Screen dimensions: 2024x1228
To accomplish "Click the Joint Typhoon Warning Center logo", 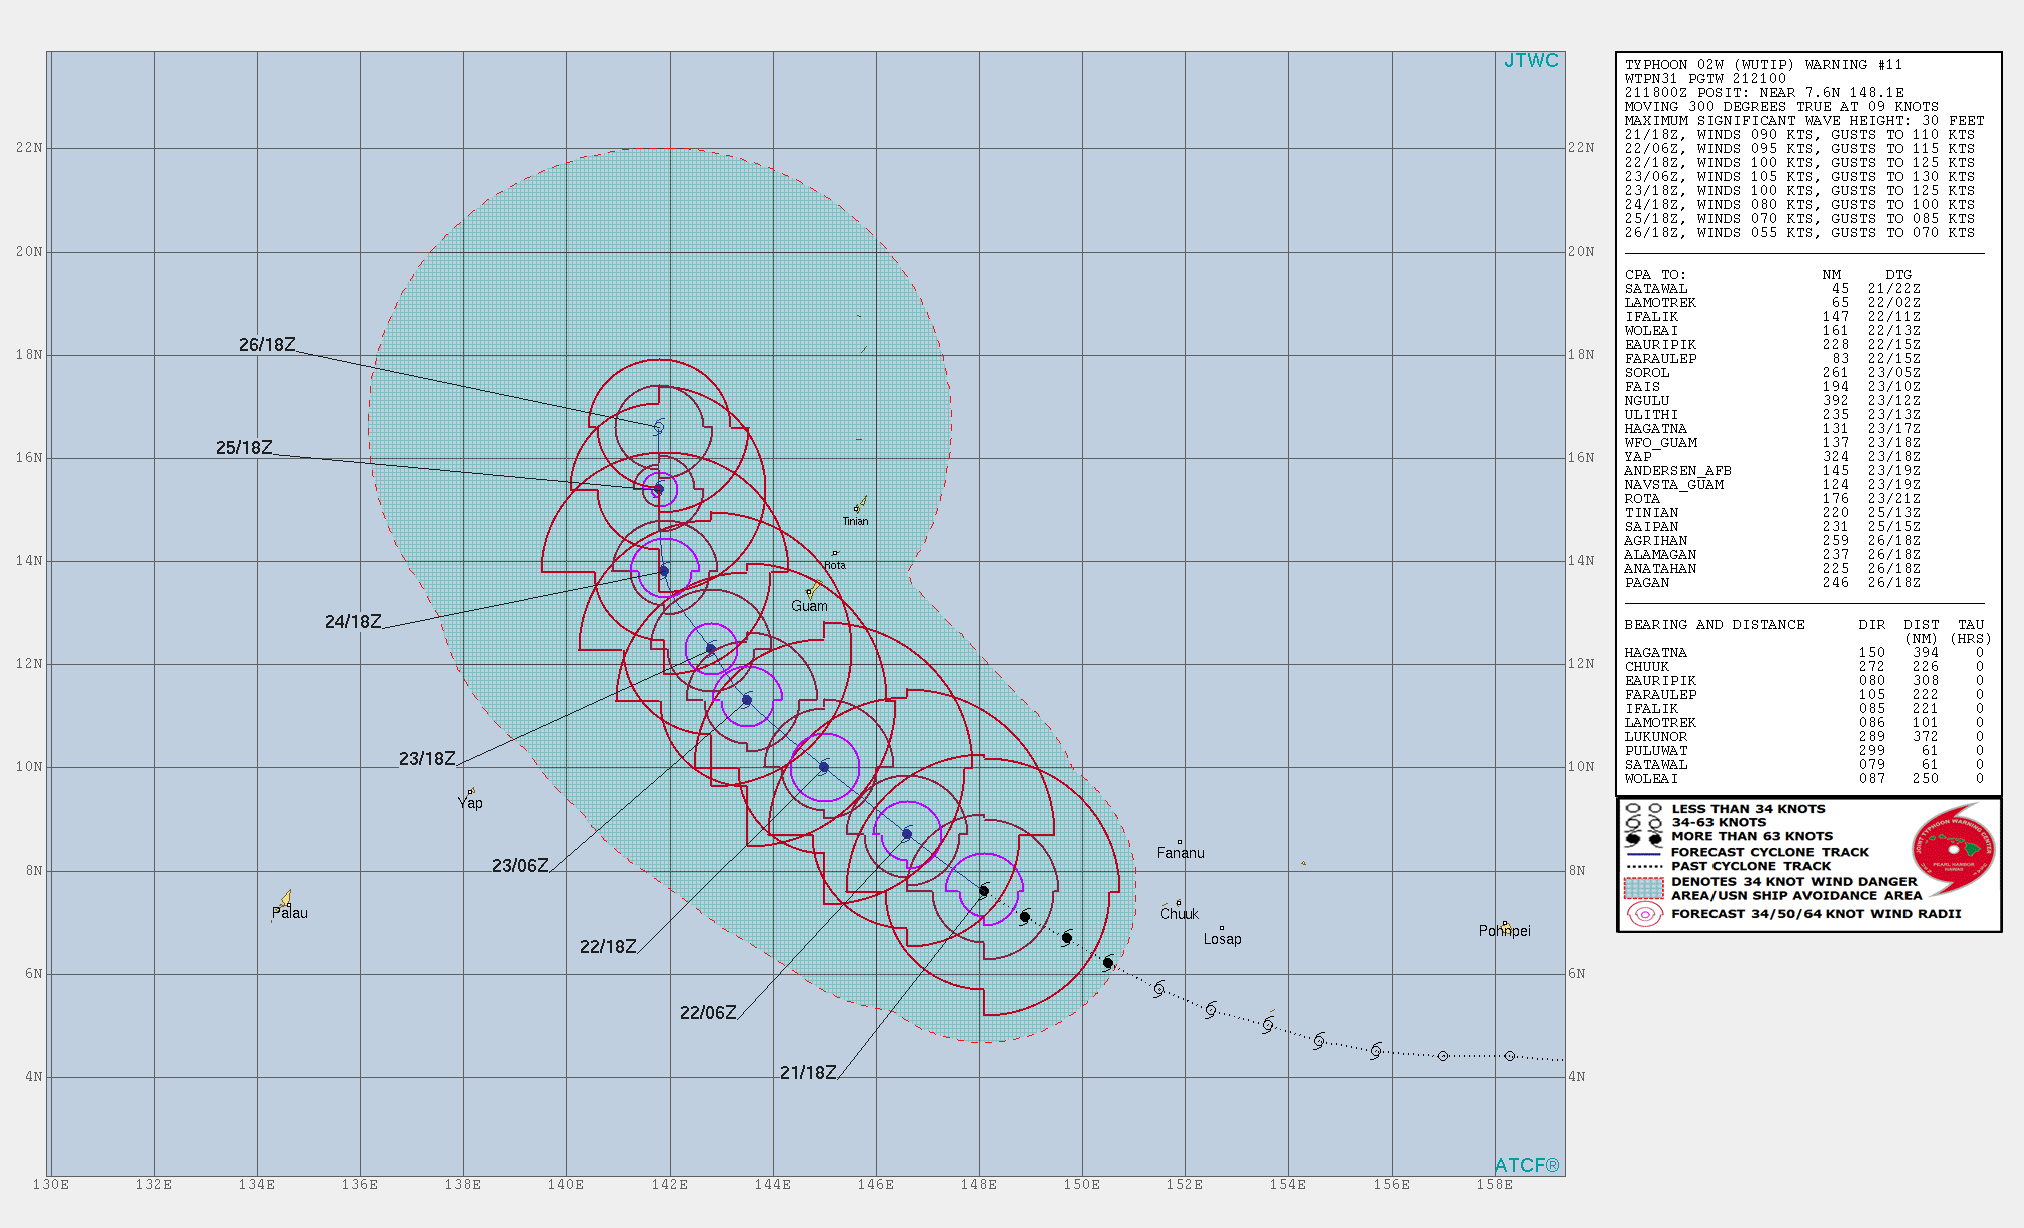I will tap(1954, 848).
